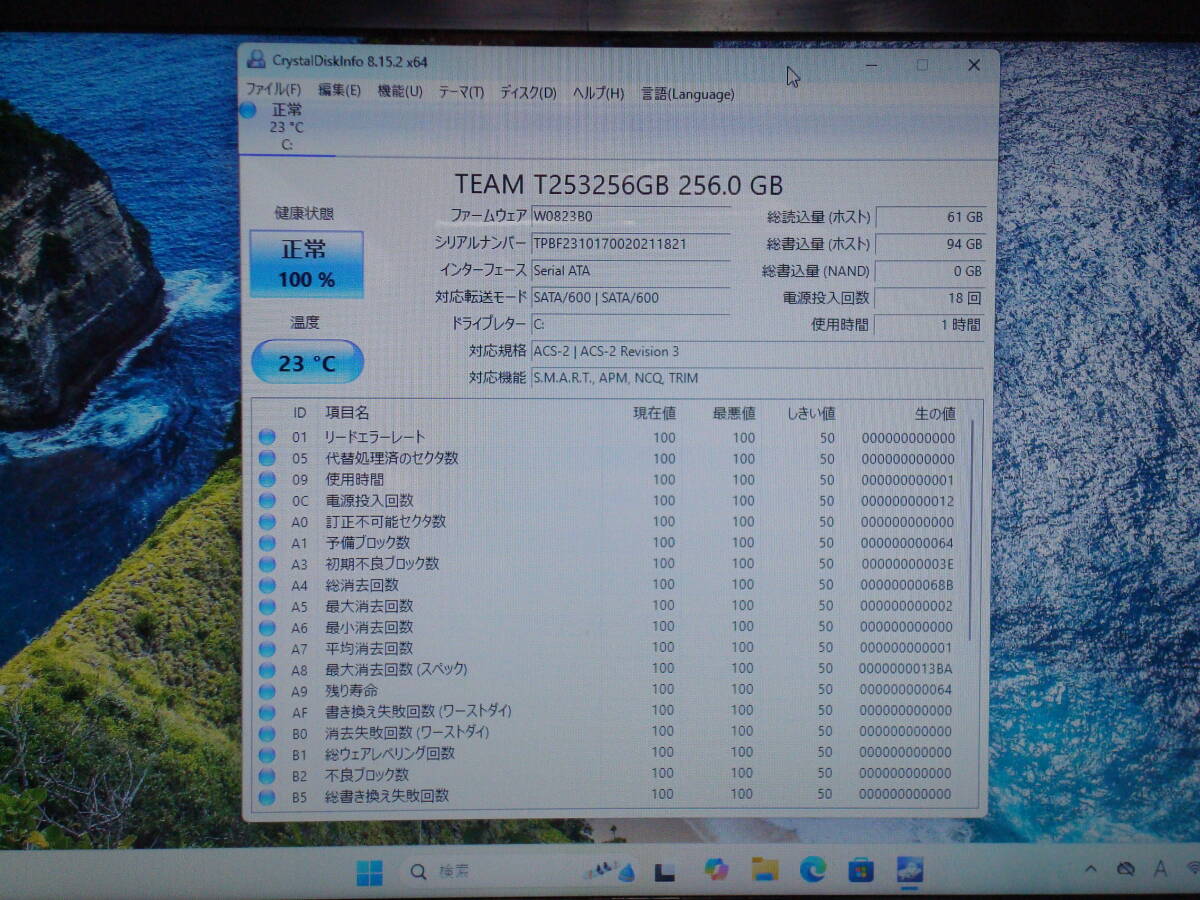Image resolution: width=1200 pixels, height=900 pixels.
Task: Click status dot for 代替処理済のセクタ数 row
Action: point(267,458)
